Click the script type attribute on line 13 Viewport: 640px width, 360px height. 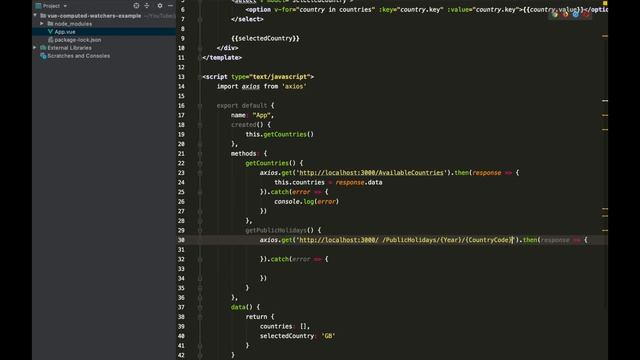pyautogui.click(x=271, y=77)
